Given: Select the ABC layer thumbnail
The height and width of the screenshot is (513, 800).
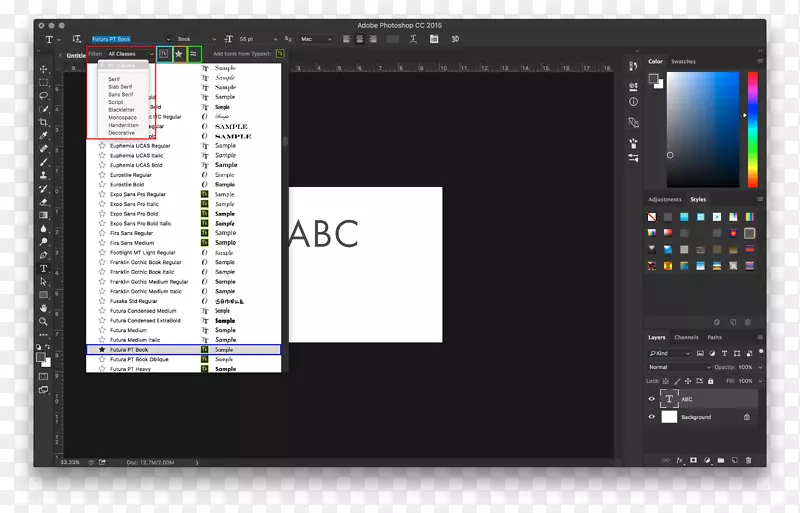Looking at the screenshot, I should 669,399.
